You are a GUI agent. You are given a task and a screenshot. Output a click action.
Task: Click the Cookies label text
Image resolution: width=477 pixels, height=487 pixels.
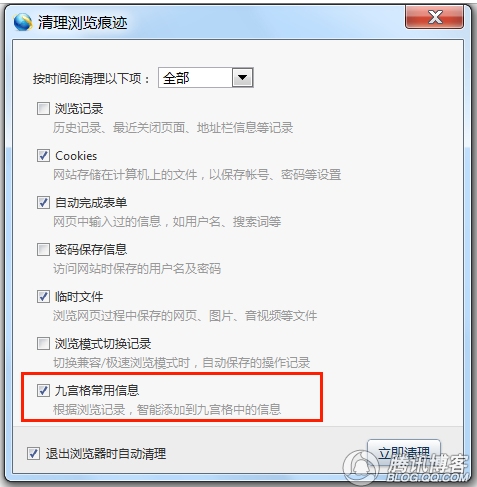(x=76, y=156)
